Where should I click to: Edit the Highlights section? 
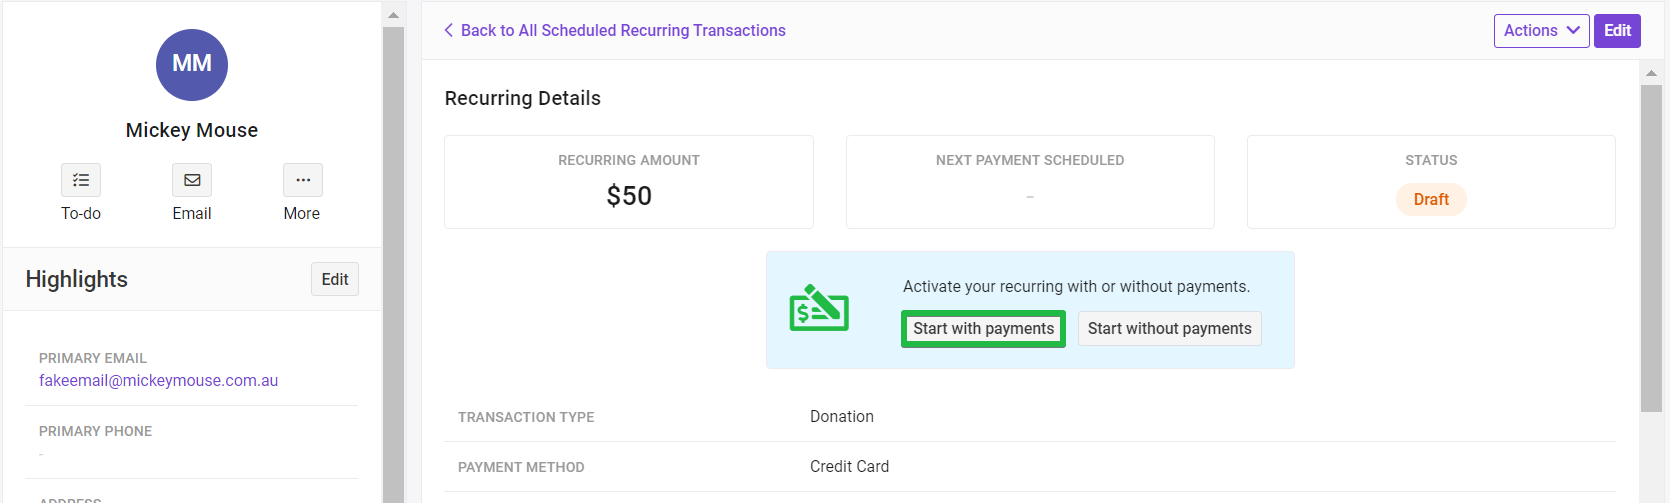tap(335, 280)
